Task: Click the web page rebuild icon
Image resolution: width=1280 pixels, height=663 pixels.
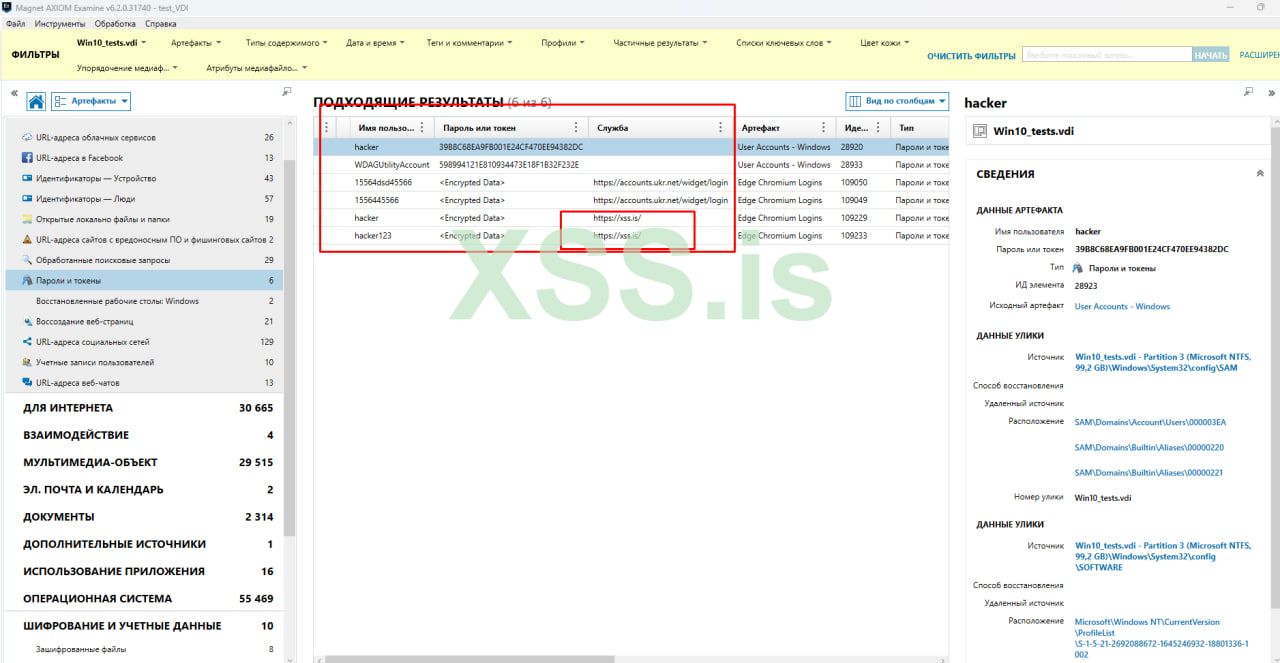Action: click(27, 322)
